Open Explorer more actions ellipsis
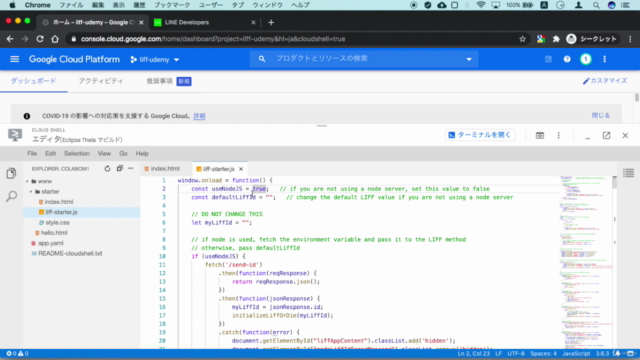640x360 pixels. (131, 169)
